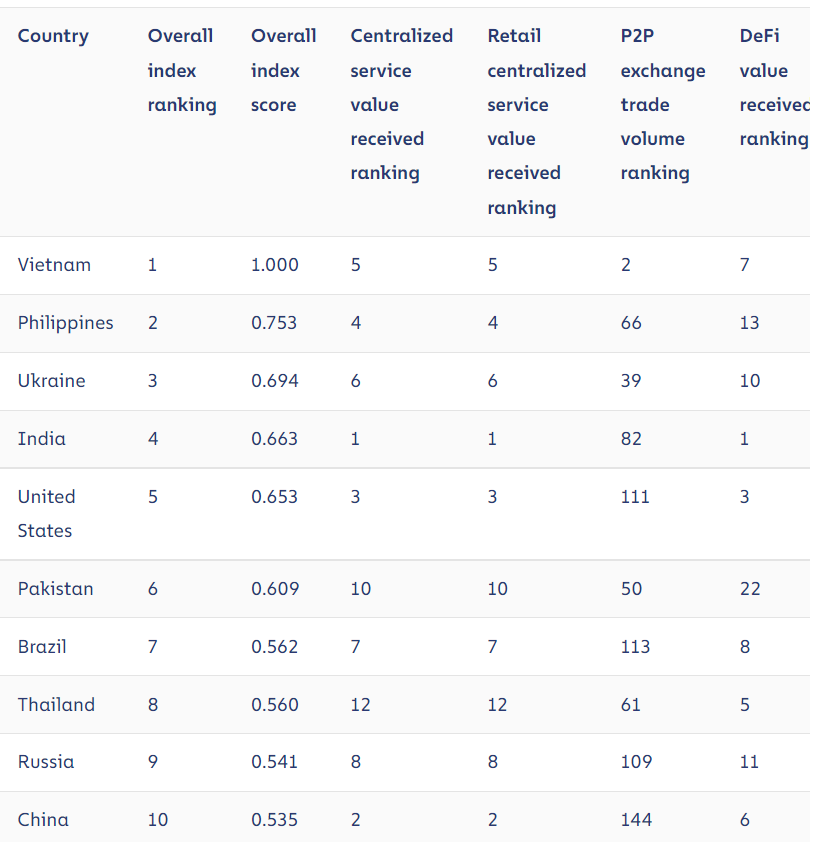This screenshot has width=821, height=842.
Task: Click Thailand's overall score 0.560
Action: (x=275, y=705)
